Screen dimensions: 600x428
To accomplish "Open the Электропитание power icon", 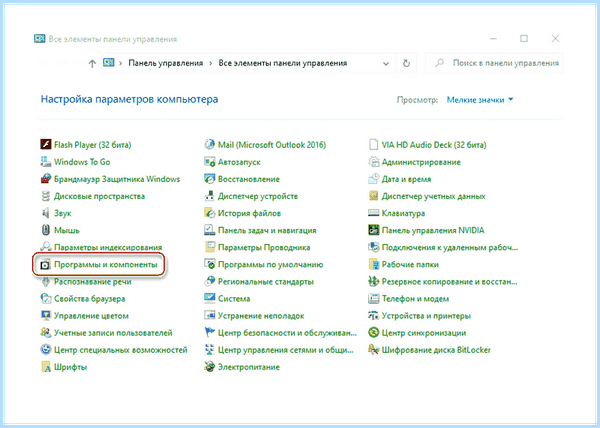I will click(209, 367).
